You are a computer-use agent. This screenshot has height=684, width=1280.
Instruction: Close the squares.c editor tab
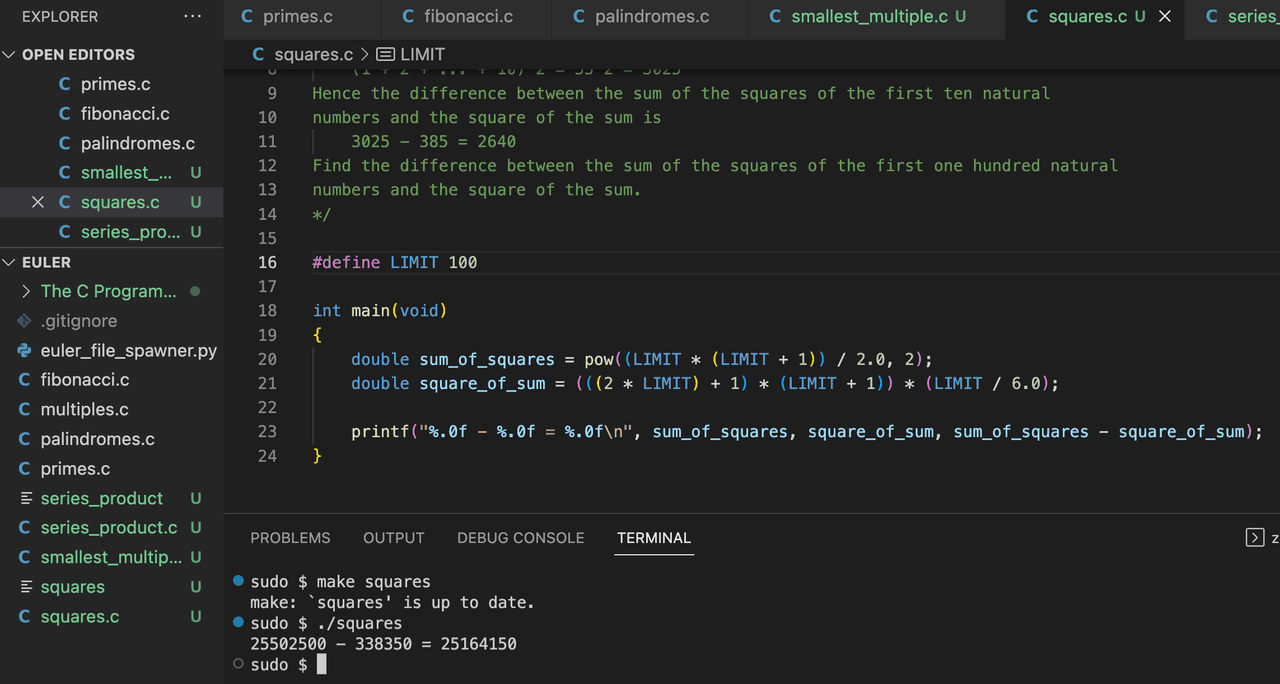click(1164, 17)
